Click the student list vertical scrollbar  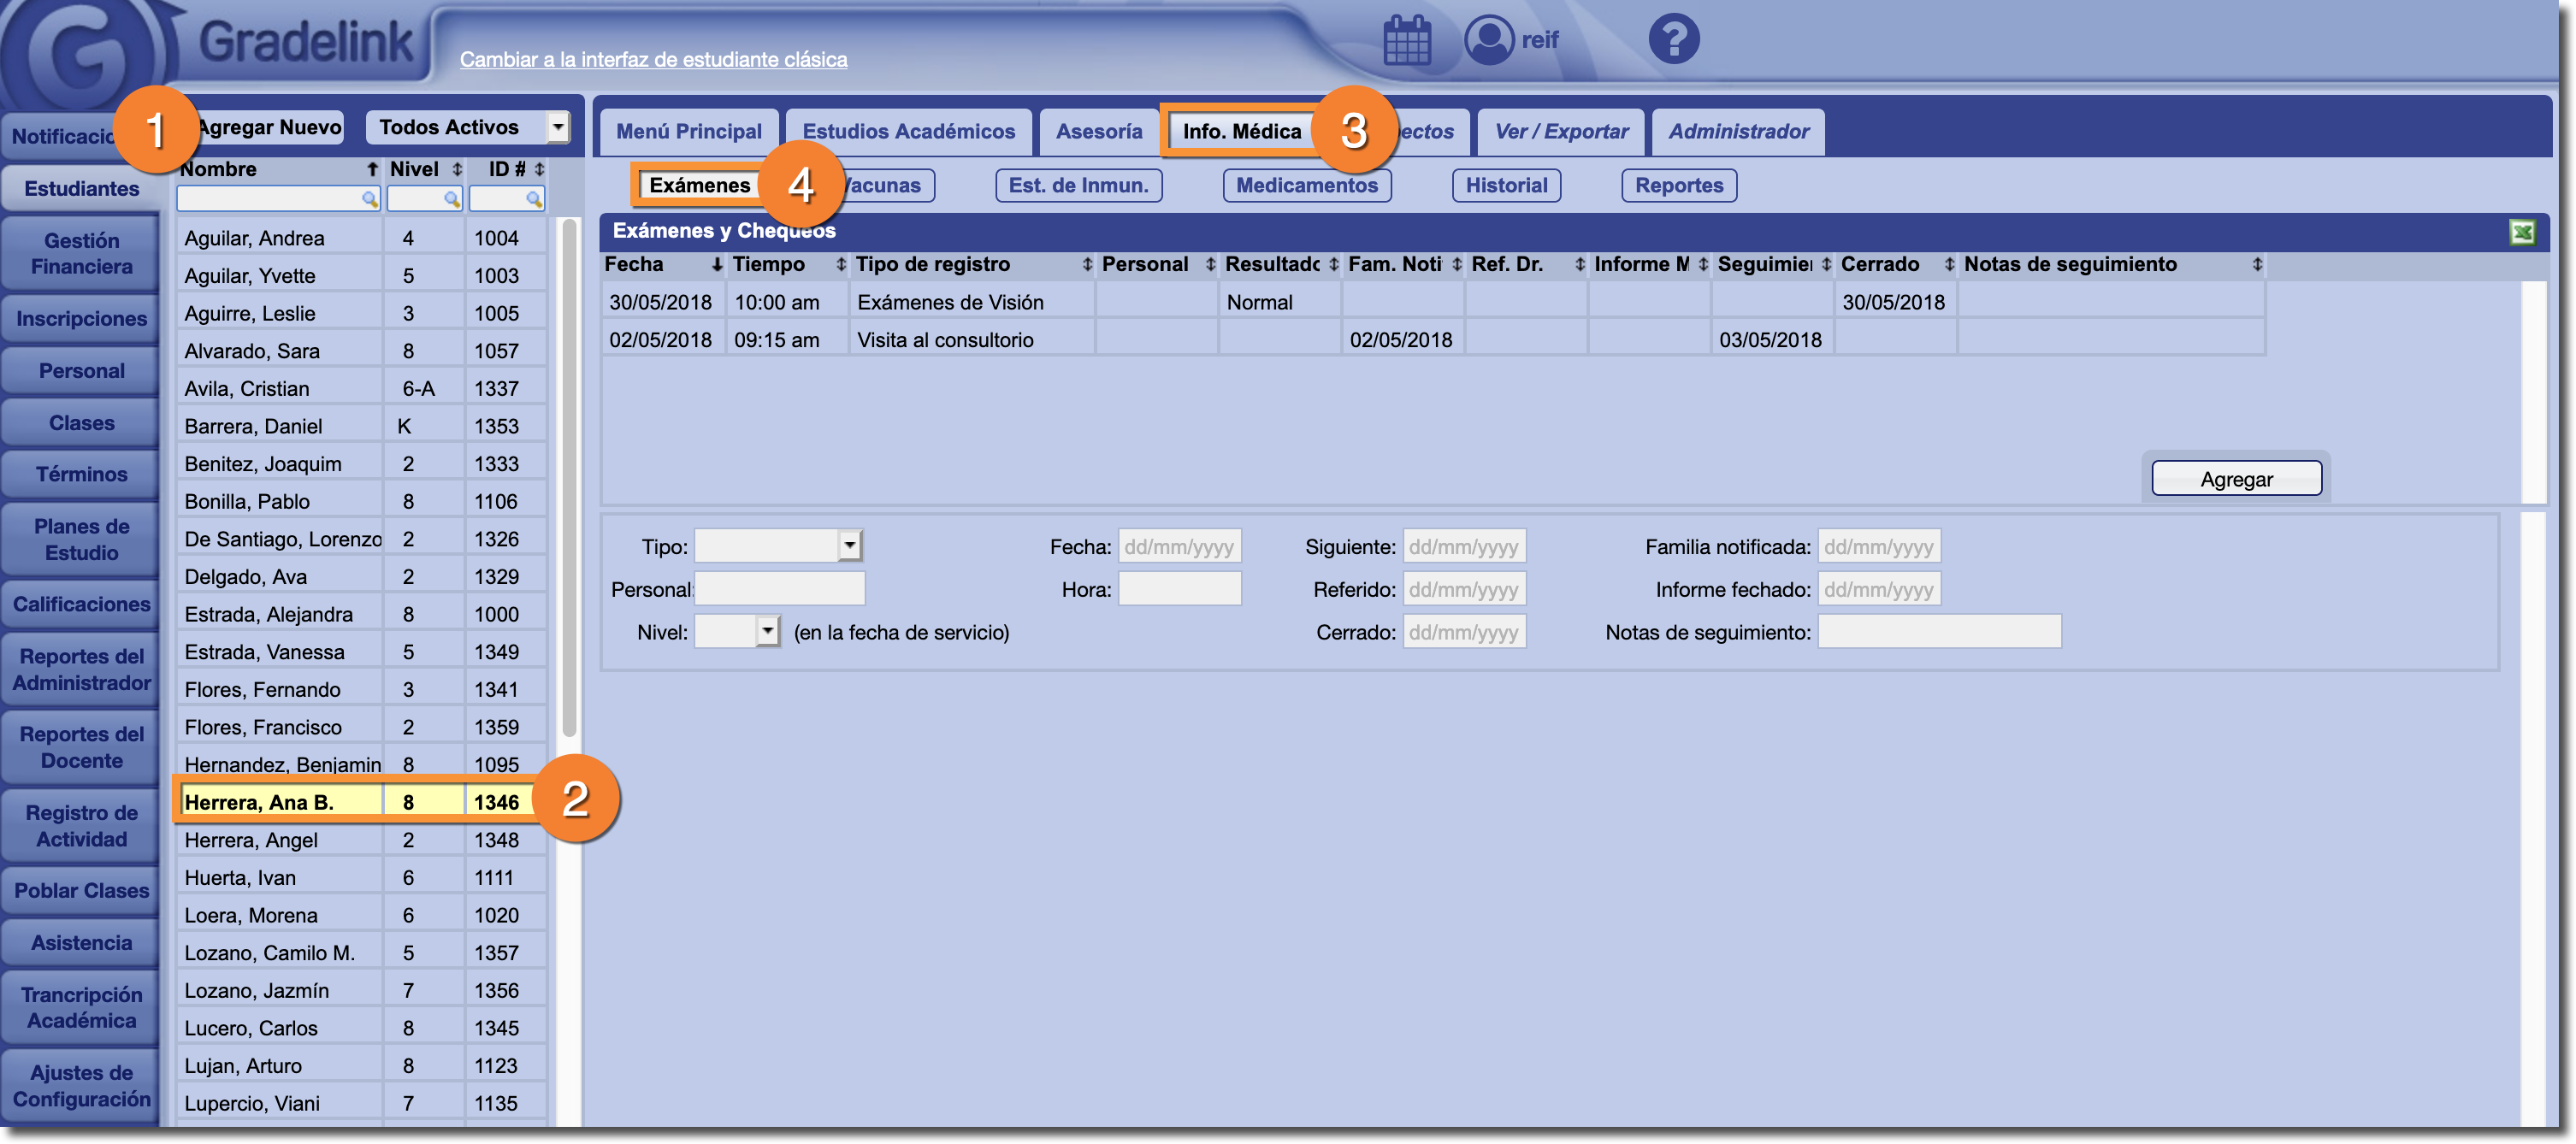click(x=569, y=480)
